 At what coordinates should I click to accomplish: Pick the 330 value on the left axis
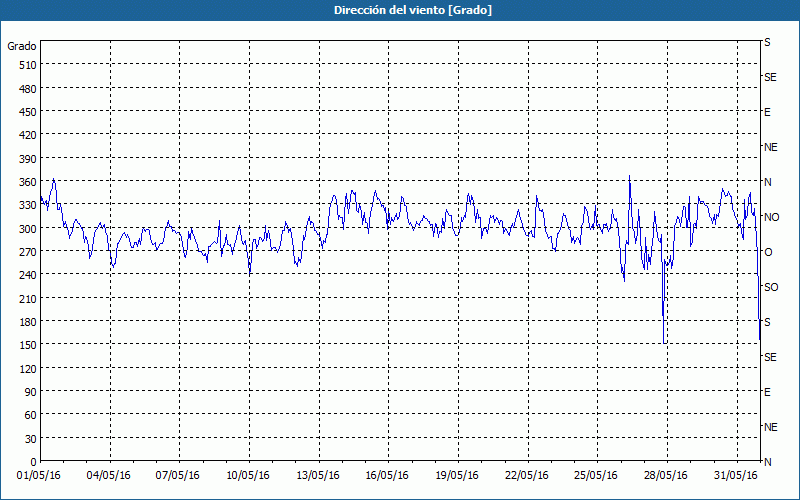[28, 205]
